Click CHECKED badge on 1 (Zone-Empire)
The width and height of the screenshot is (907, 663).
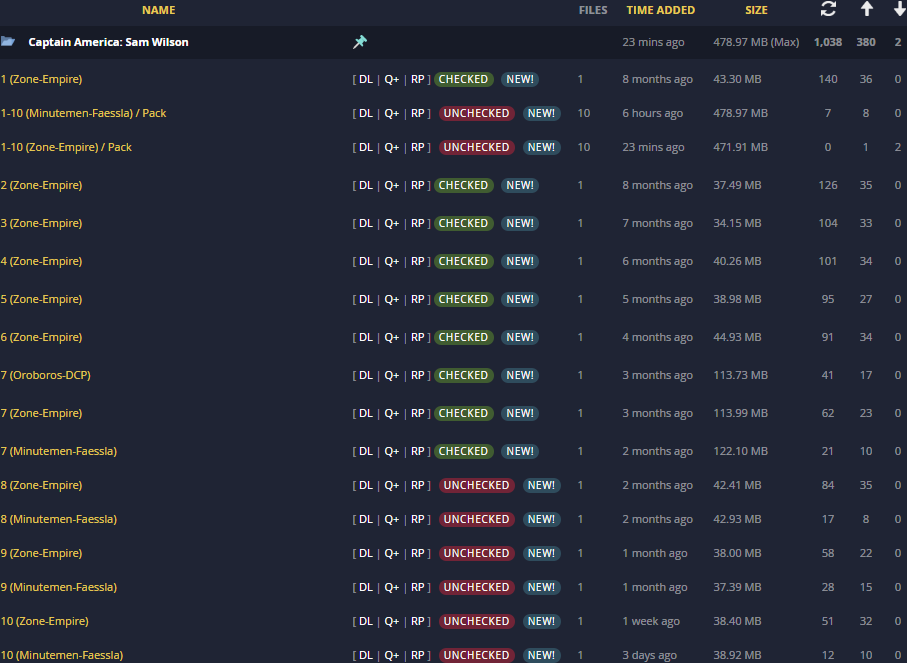pyautogui.click(x=463, y=79)
